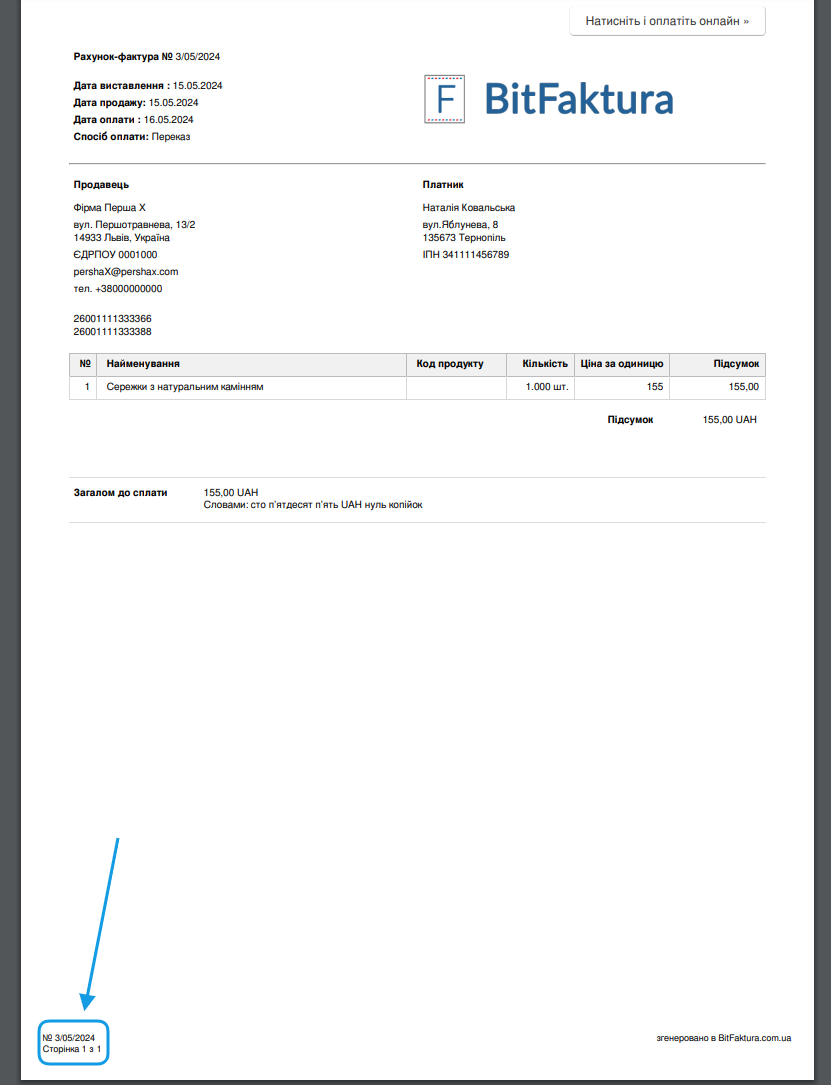This screenshot has height=1085, width=831.
Task: Click bank account 26001111333388
Action: pyautogui.click(x=112, y=331)
